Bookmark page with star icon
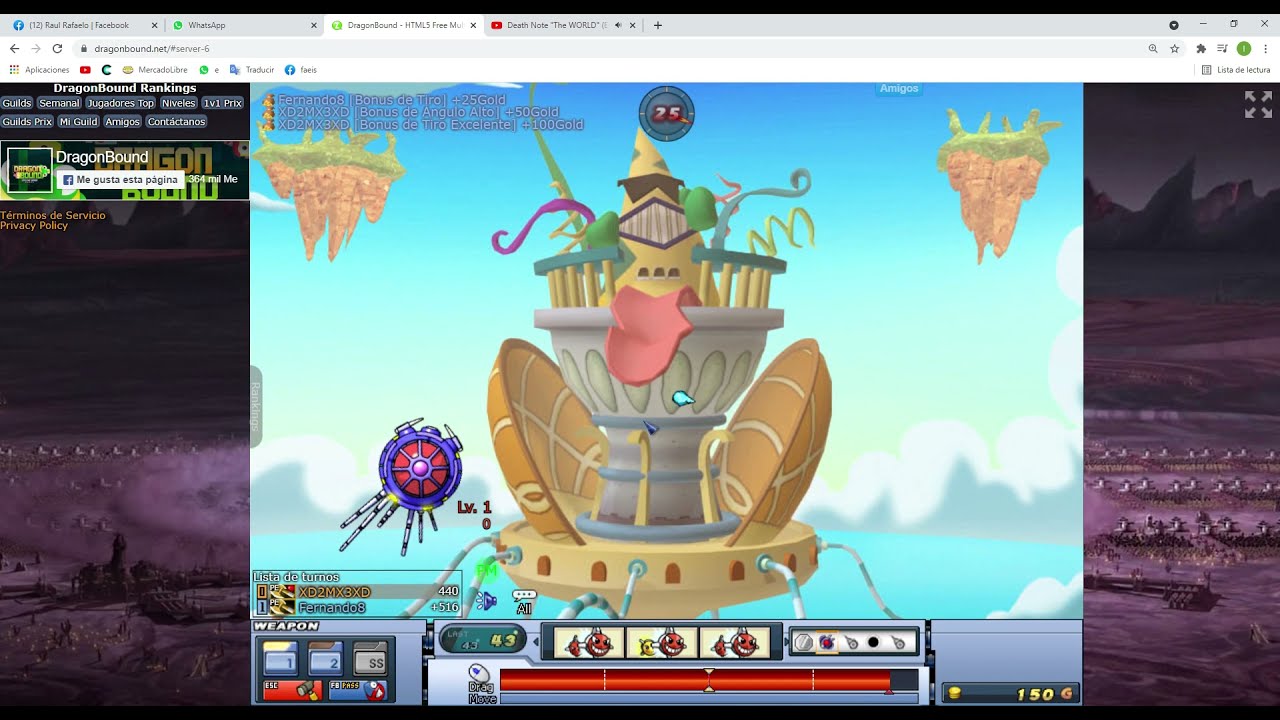The width and height of the screenshot is (1280, 720). pos(1175,48)
